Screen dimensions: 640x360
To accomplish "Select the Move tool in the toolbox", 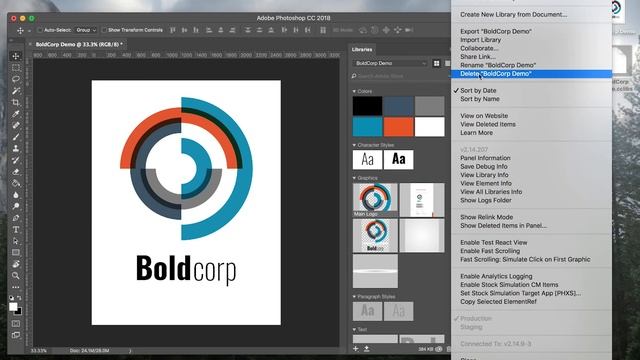I will (x=16, y=56).
